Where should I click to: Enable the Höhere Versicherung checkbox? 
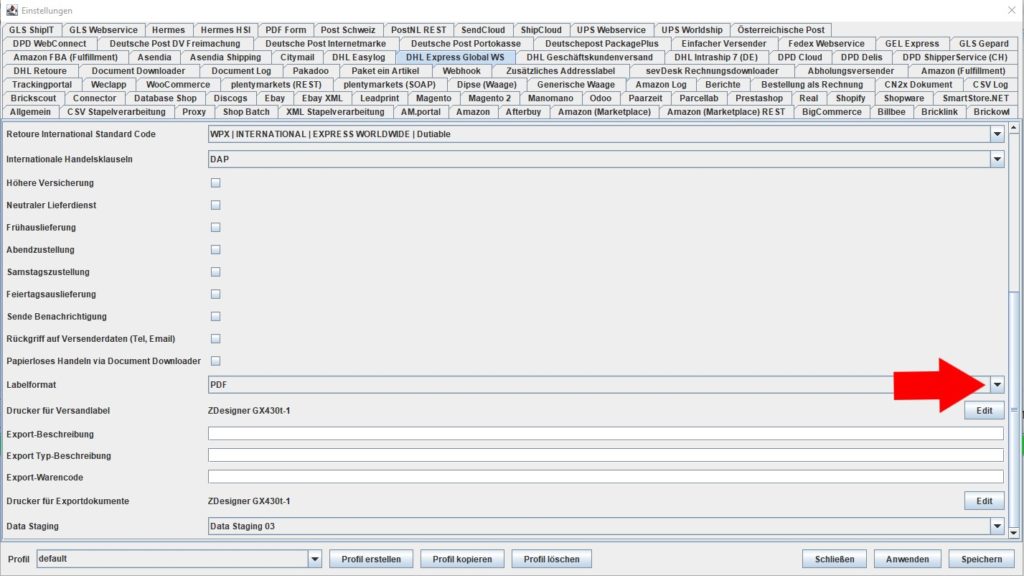pyautogui.click(x=216, y=183)
